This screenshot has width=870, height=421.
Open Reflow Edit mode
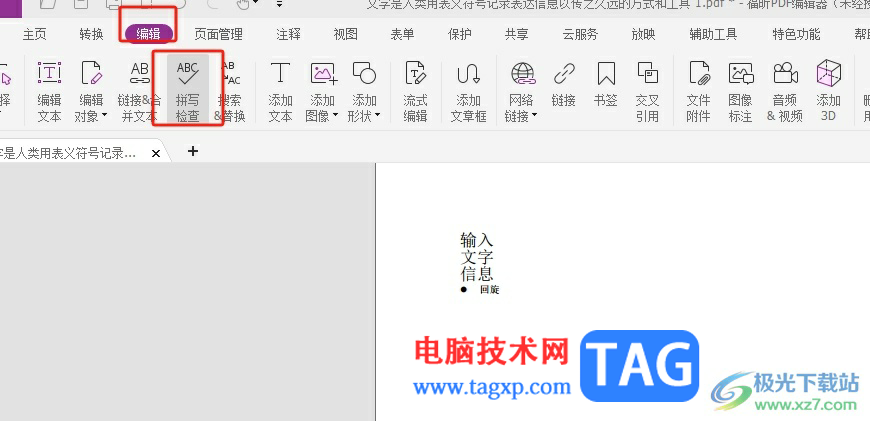(415, 92)
